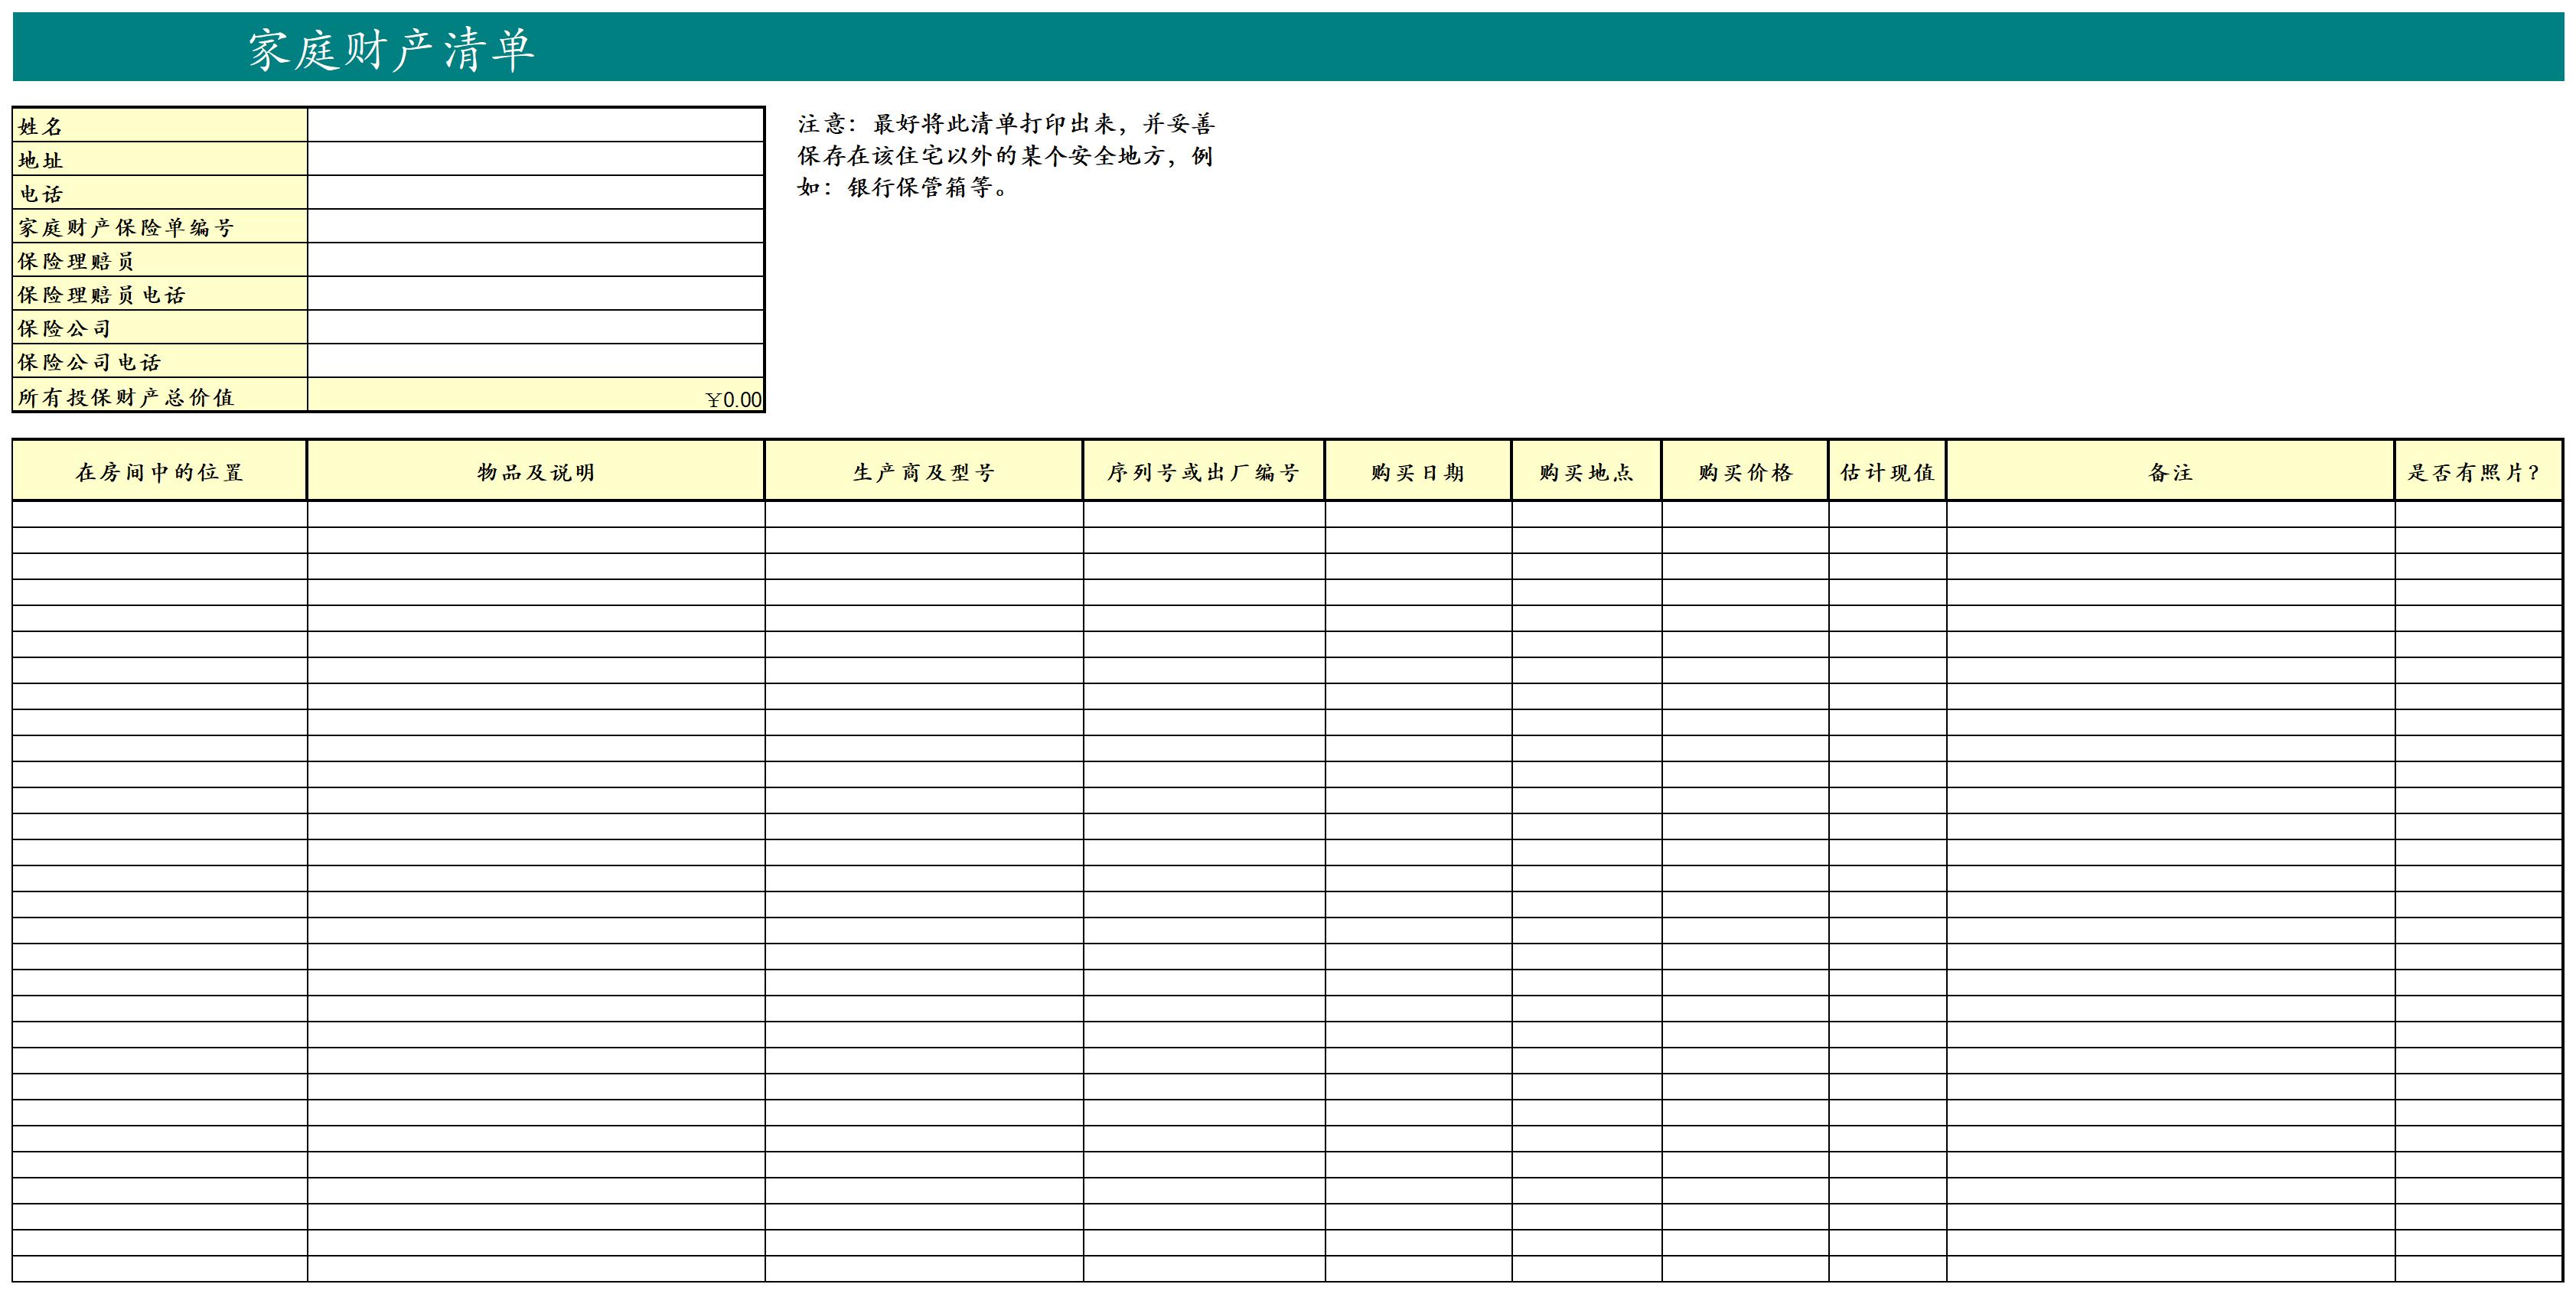The height and width of the screenshot is (1294, 2576).
Task: Select the 家庭财产保险单编号 value cell
Action: pos(535,227)
